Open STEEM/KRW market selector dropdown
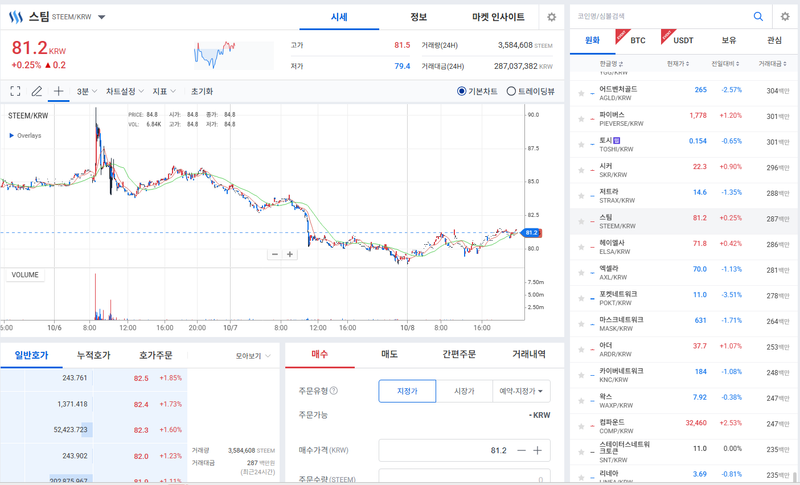Image resolution: width=800 pixels, height=485 pixels. pos(102,17)
